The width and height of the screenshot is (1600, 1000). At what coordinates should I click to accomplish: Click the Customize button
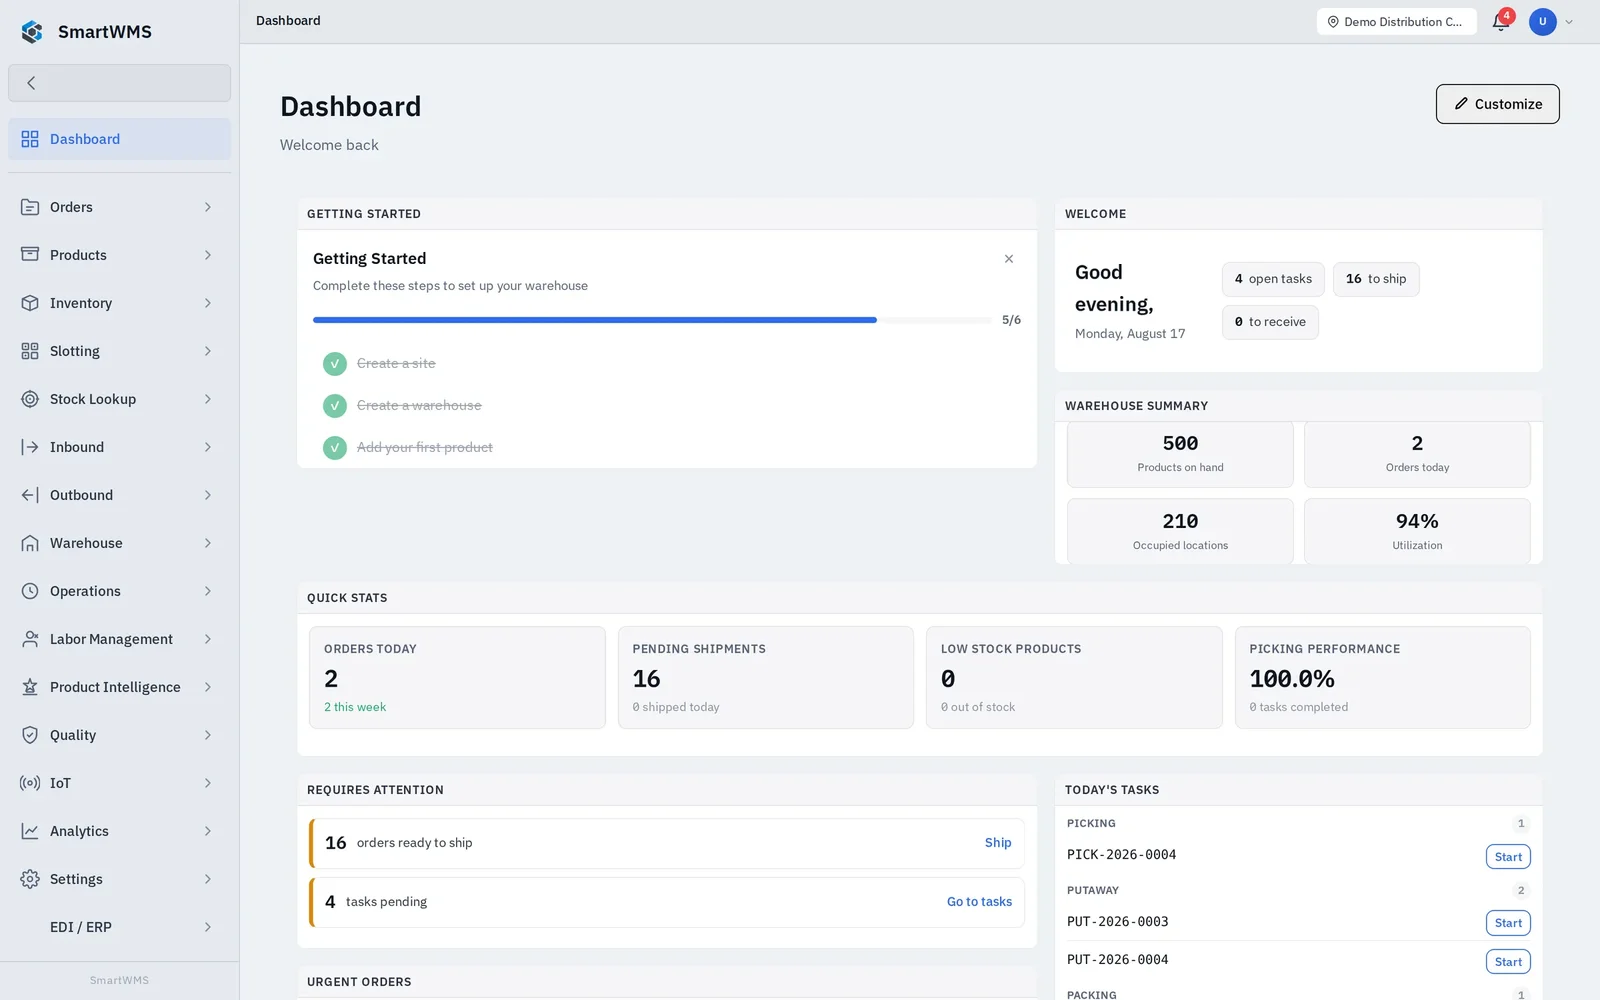pyautogui.click(x=1497, y=104)
